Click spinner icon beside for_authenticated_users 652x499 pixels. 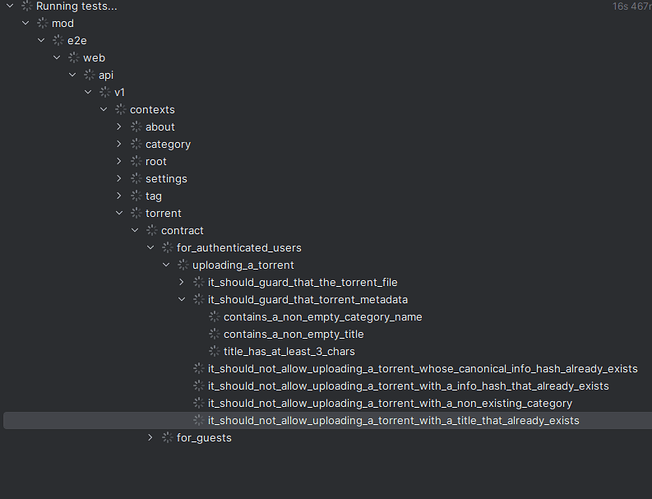coord(167,247)
